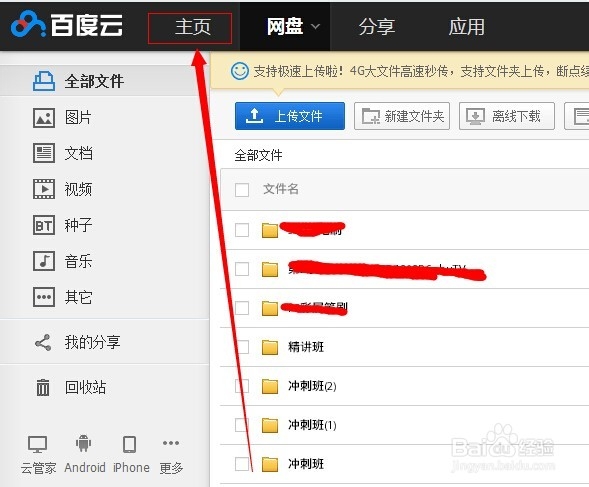Viewport: 589px width, 487px height.
Task: Click the 我的分享 share icon
Action: point(43,342)
